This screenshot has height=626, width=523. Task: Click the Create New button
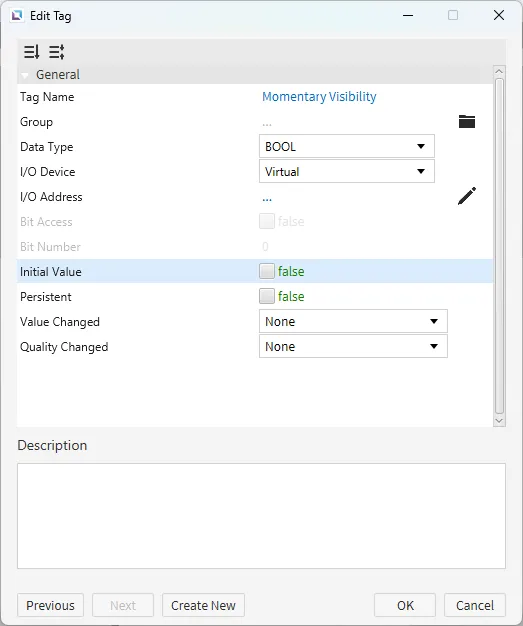[x=203, y=605]
